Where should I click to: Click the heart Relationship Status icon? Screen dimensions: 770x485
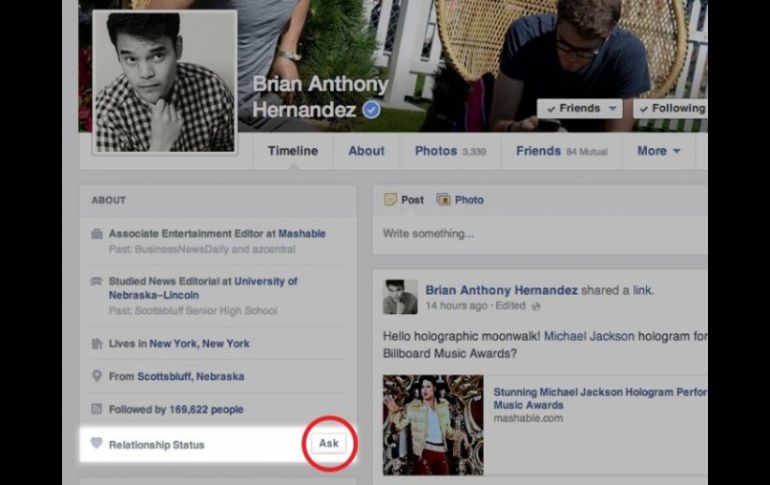click(x=97, y=444)
